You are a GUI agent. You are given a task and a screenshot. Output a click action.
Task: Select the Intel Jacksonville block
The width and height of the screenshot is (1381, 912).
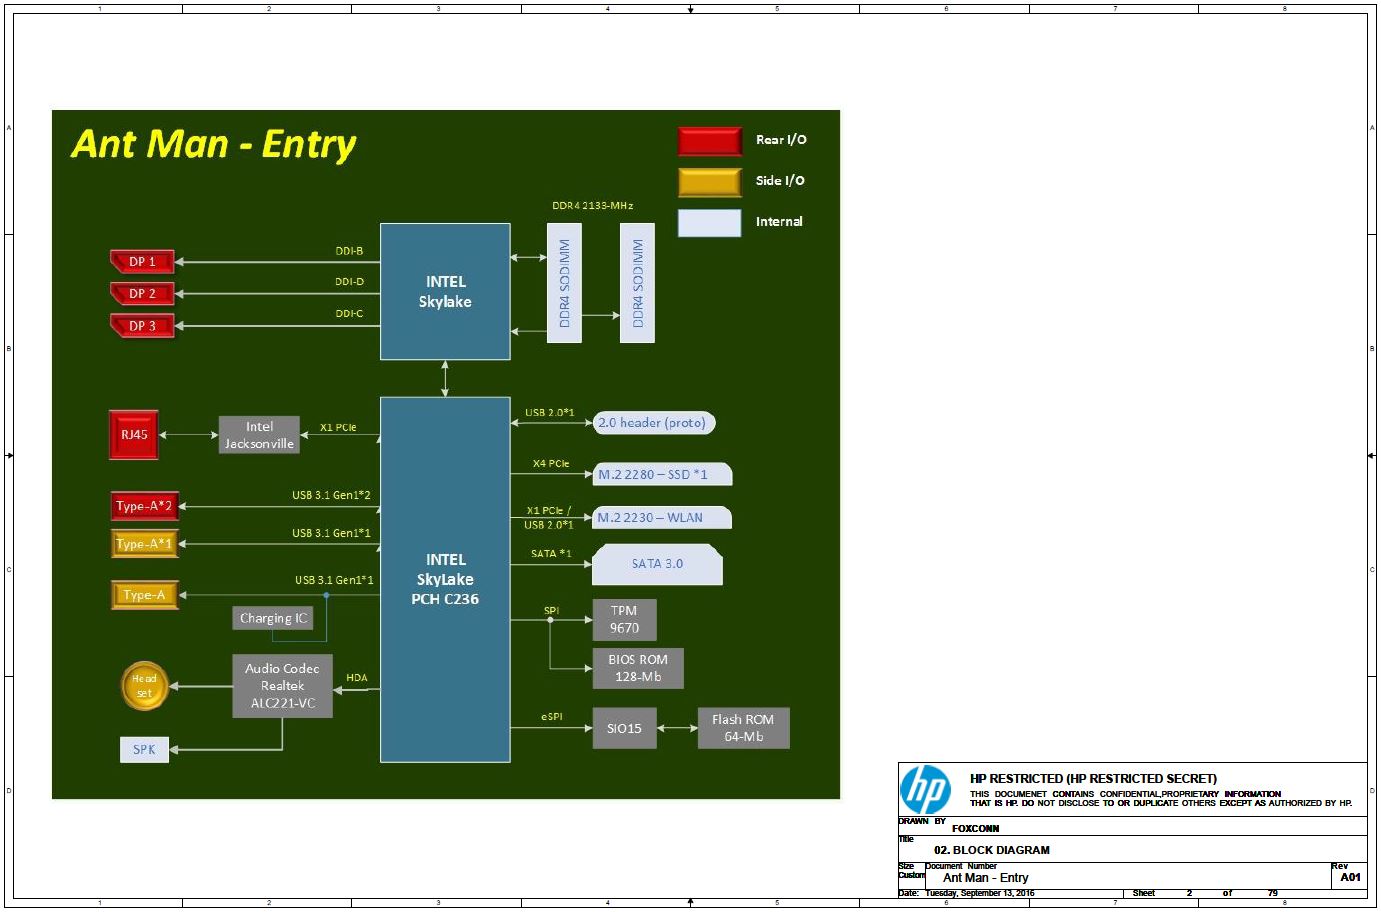(x=259, y=435)
